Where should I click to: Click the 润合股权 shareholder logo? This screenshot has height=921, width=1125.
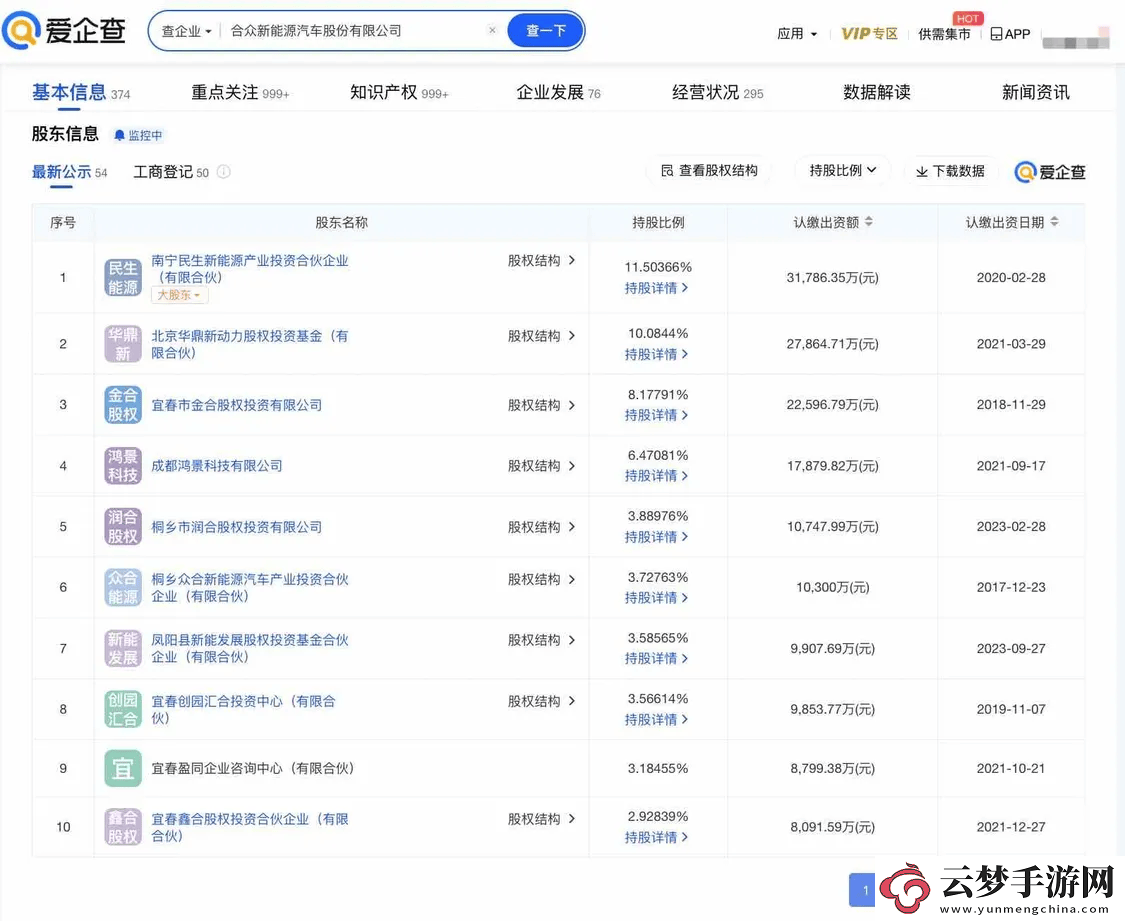pyautogui.click(x=123, y=526)
